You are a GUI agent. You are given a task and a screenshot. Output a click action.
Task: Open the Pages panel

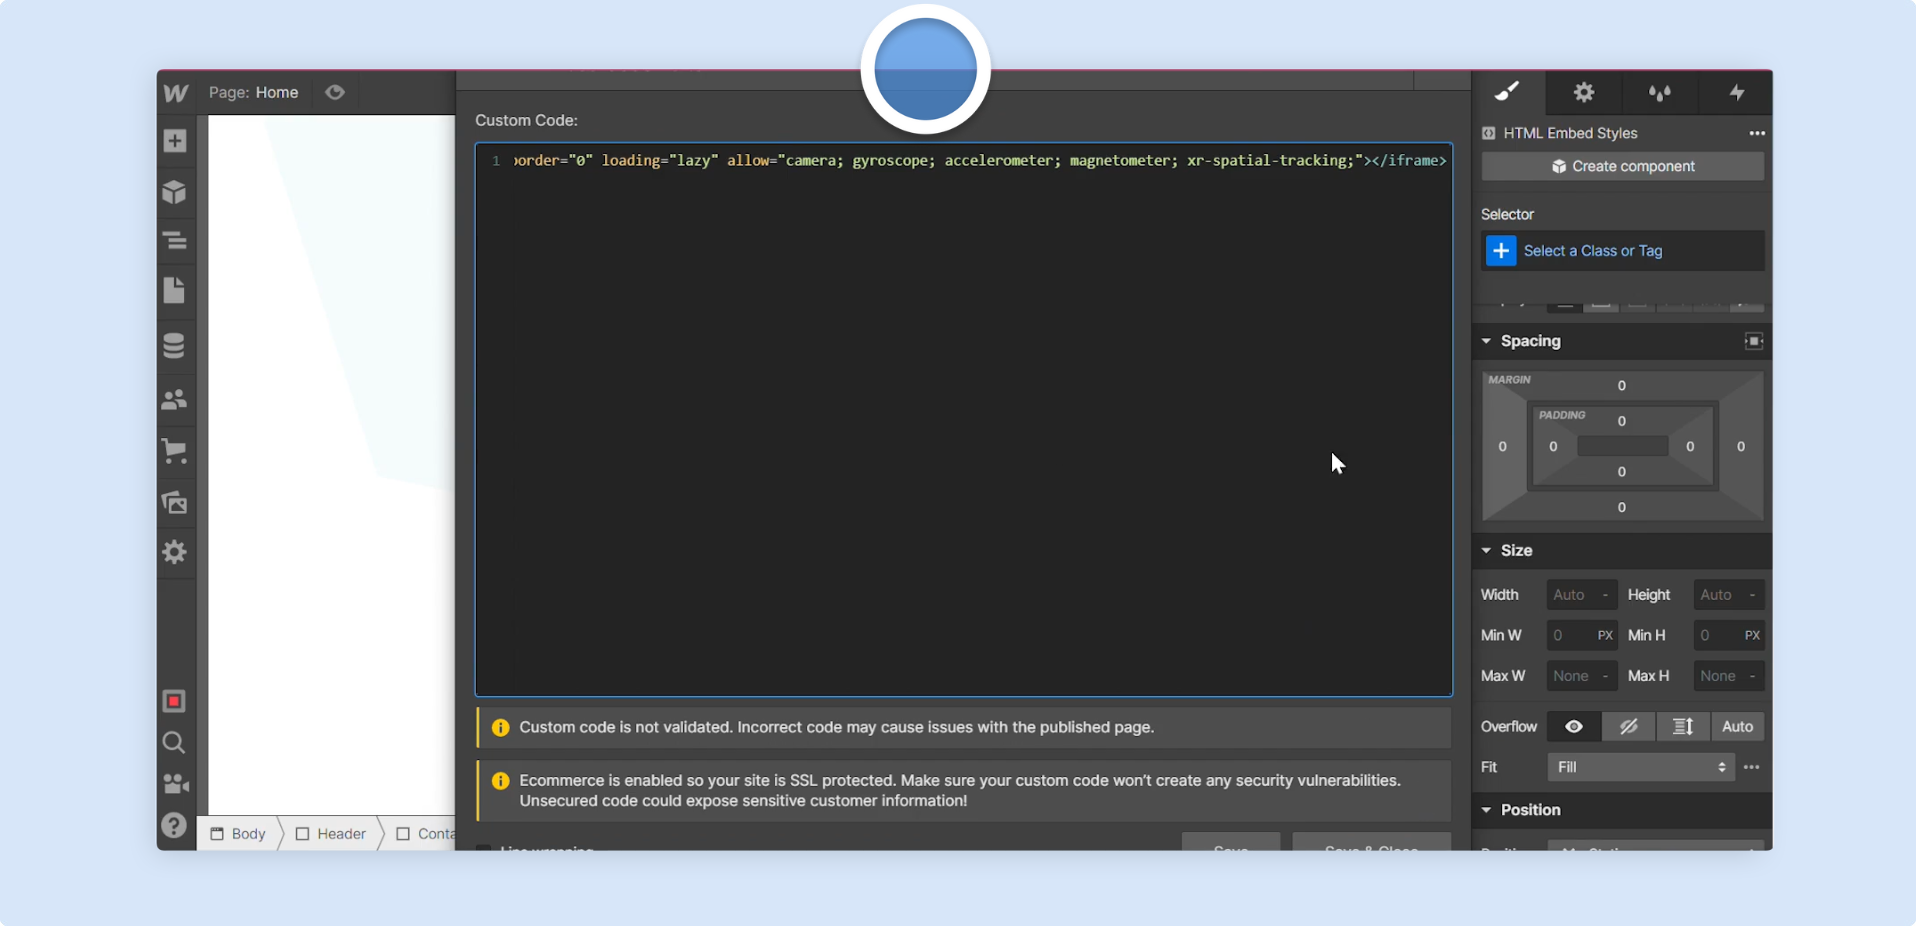point(175,291)
